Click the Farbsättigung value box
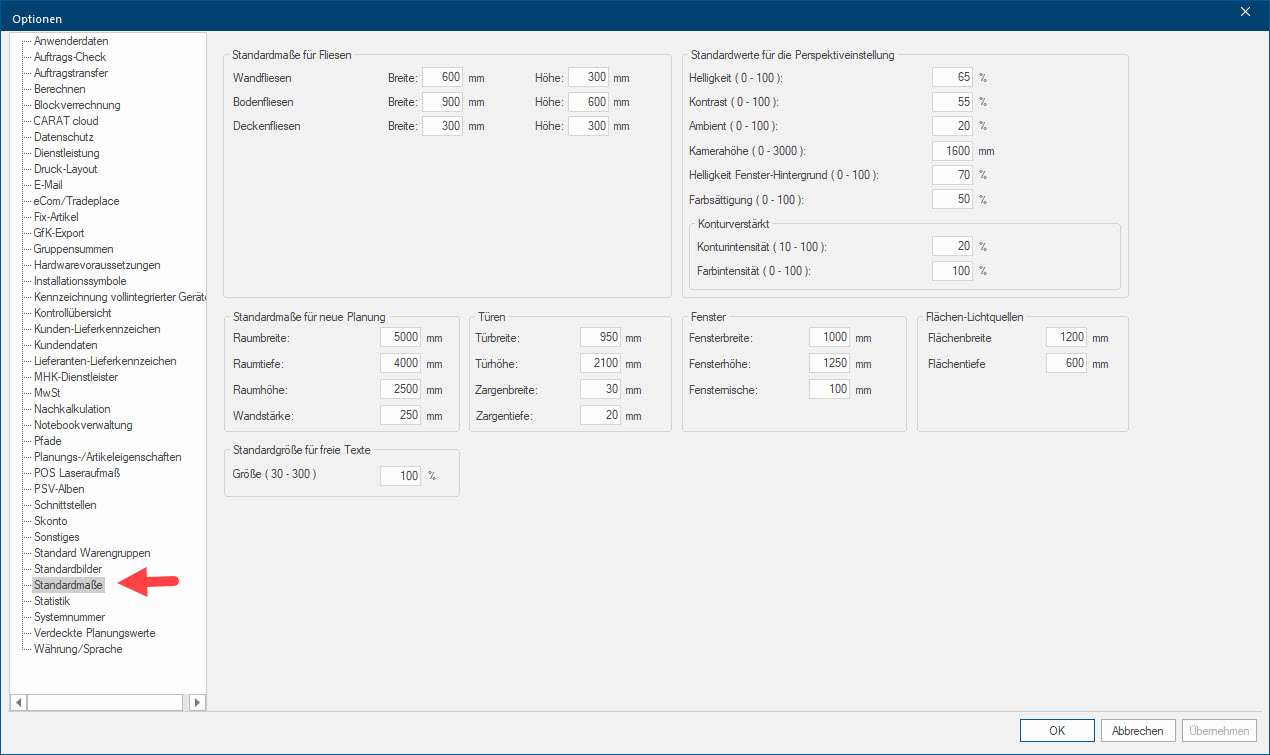The width and height of the screenshot is (1270, 755). [952, 199]
